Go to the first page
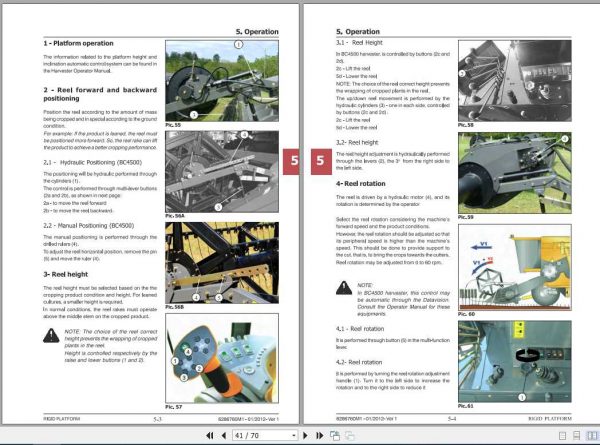The image size is (600, 445). [x=210, y=435]
